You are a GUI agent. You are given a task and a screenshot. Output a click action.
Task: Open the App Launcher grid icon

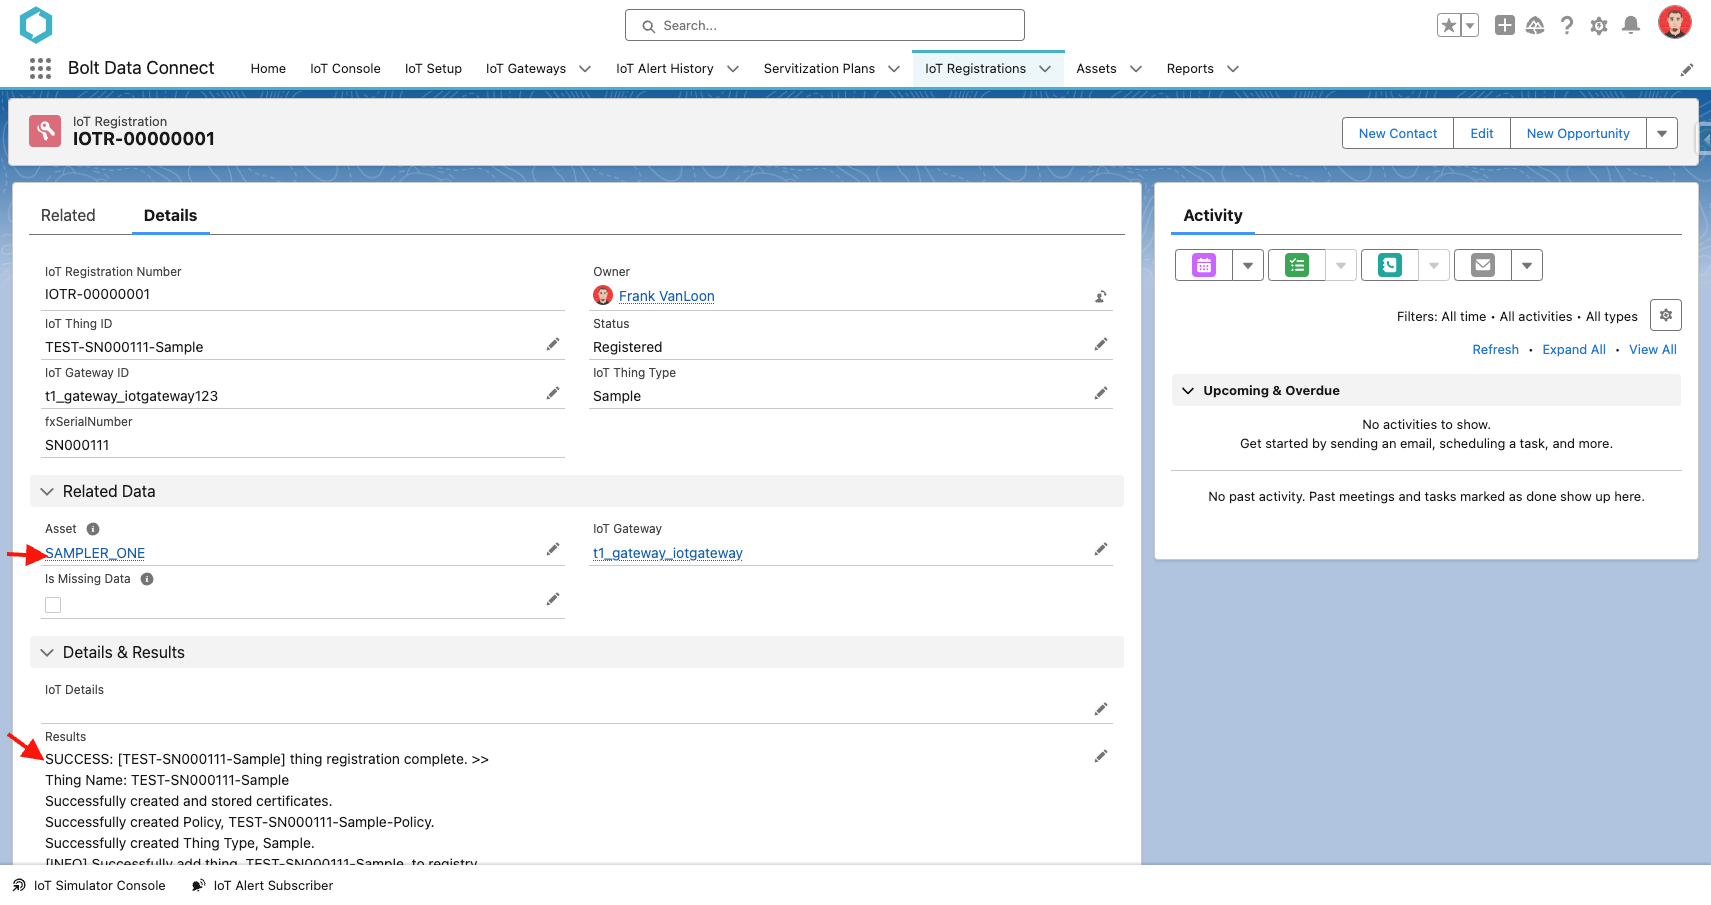coord(40,68)
